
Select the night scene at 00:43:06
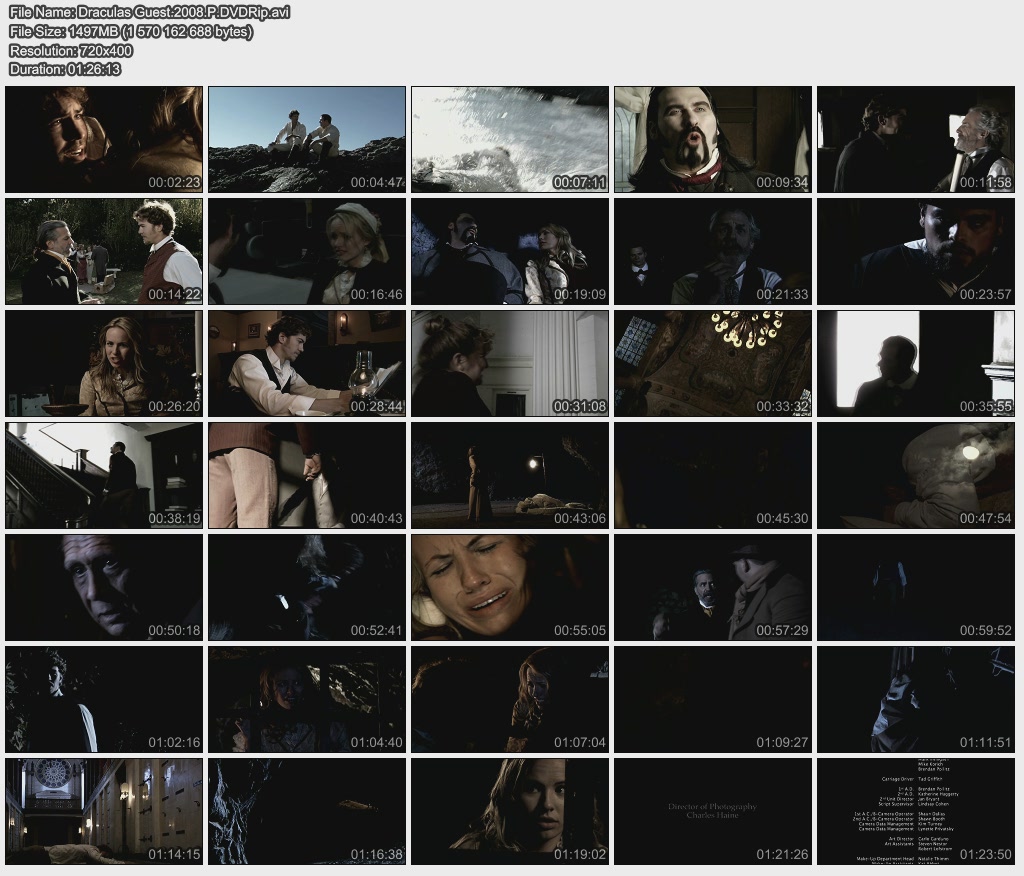510,476
